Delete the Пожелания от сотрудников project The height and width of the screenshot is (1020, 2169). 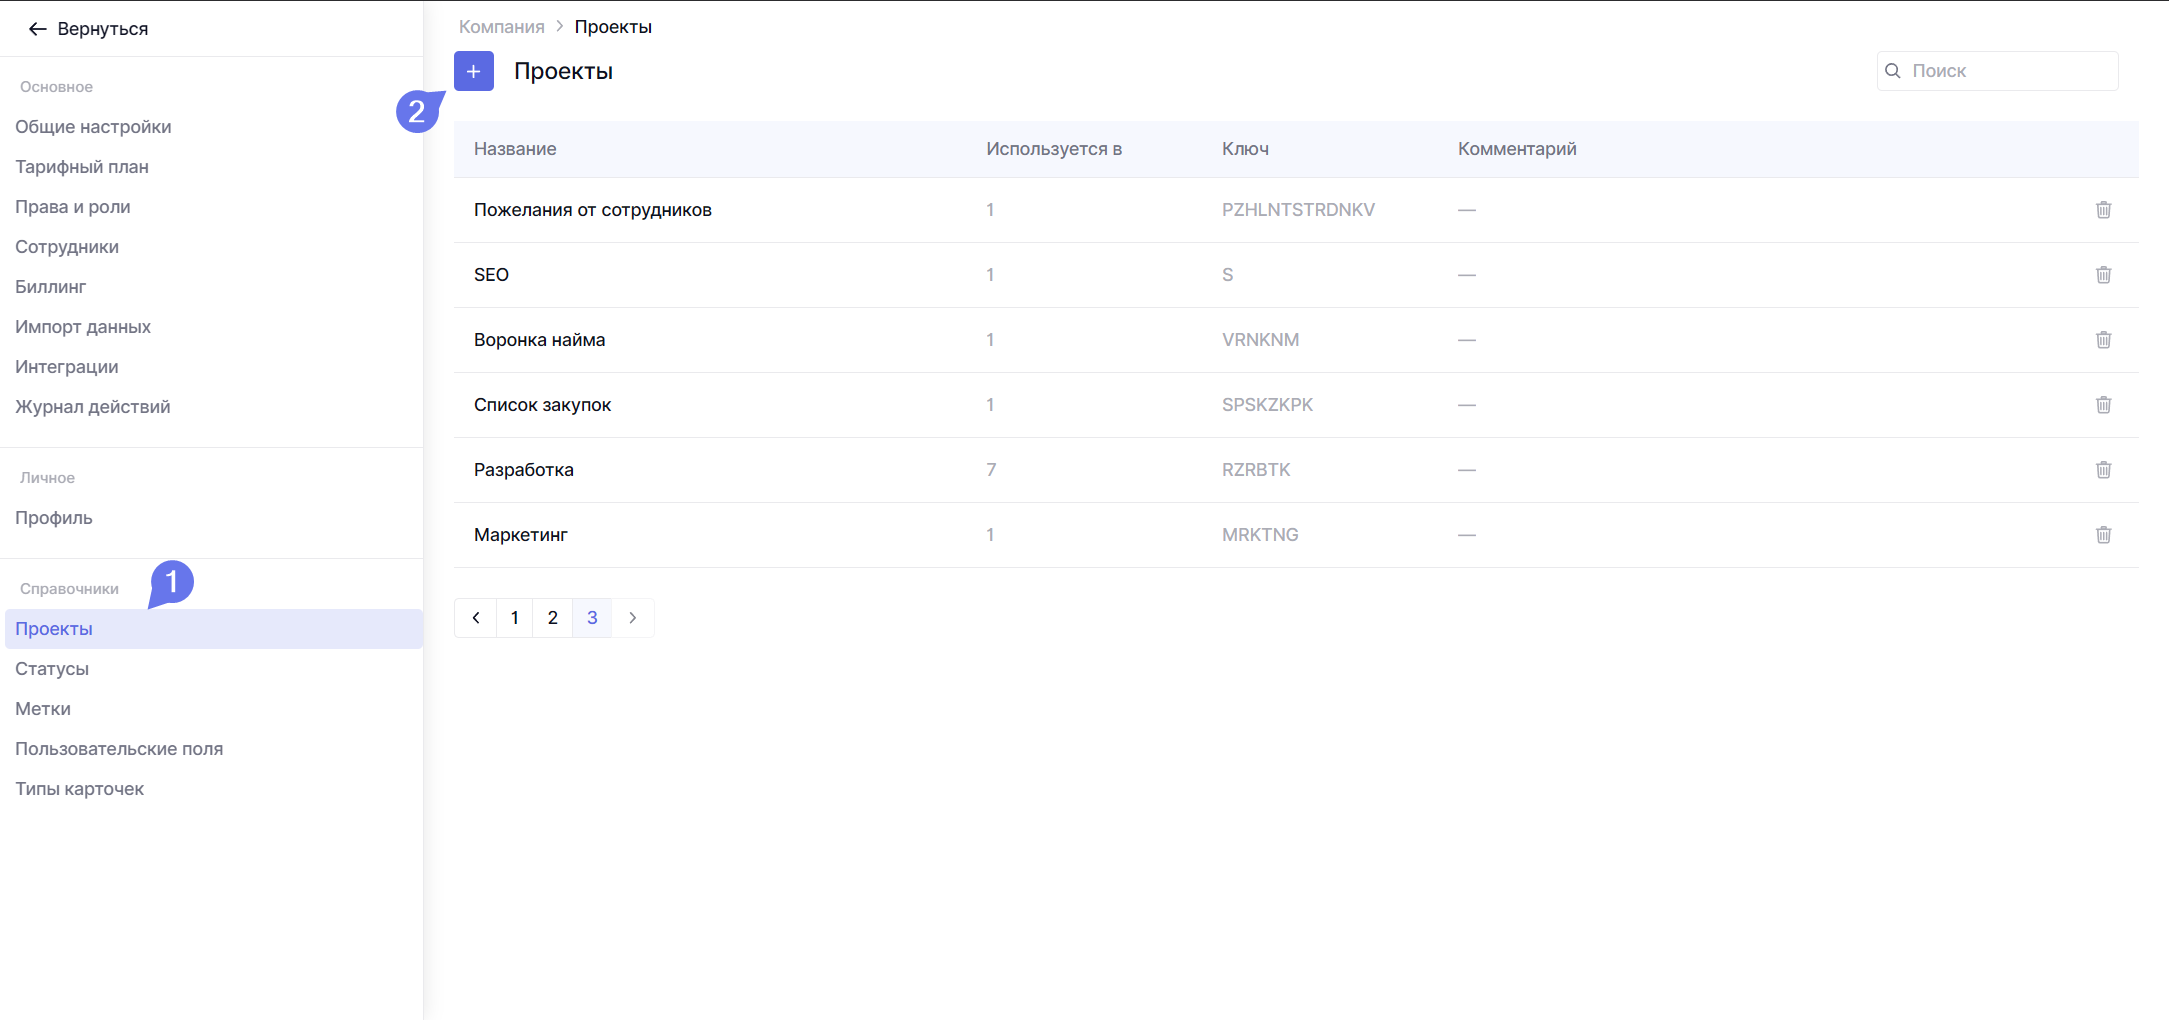coord(2103,210)
